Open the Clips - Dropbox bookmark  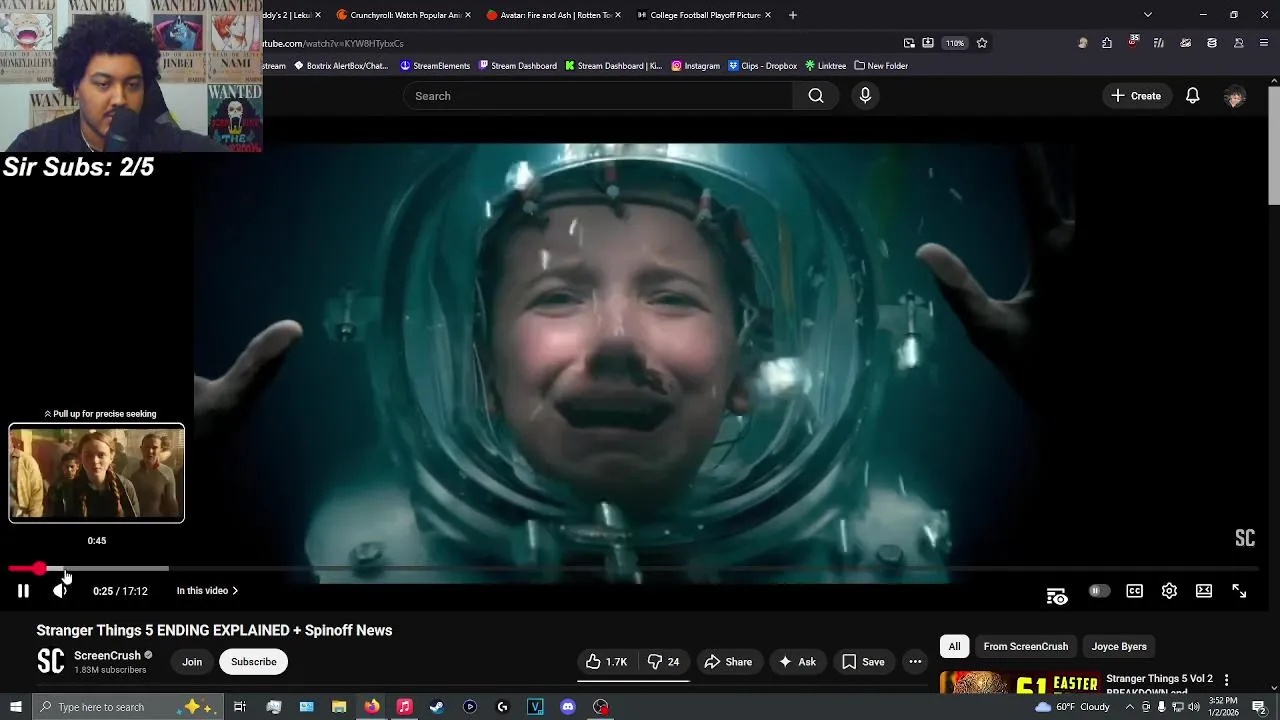(x=763, y=66)
